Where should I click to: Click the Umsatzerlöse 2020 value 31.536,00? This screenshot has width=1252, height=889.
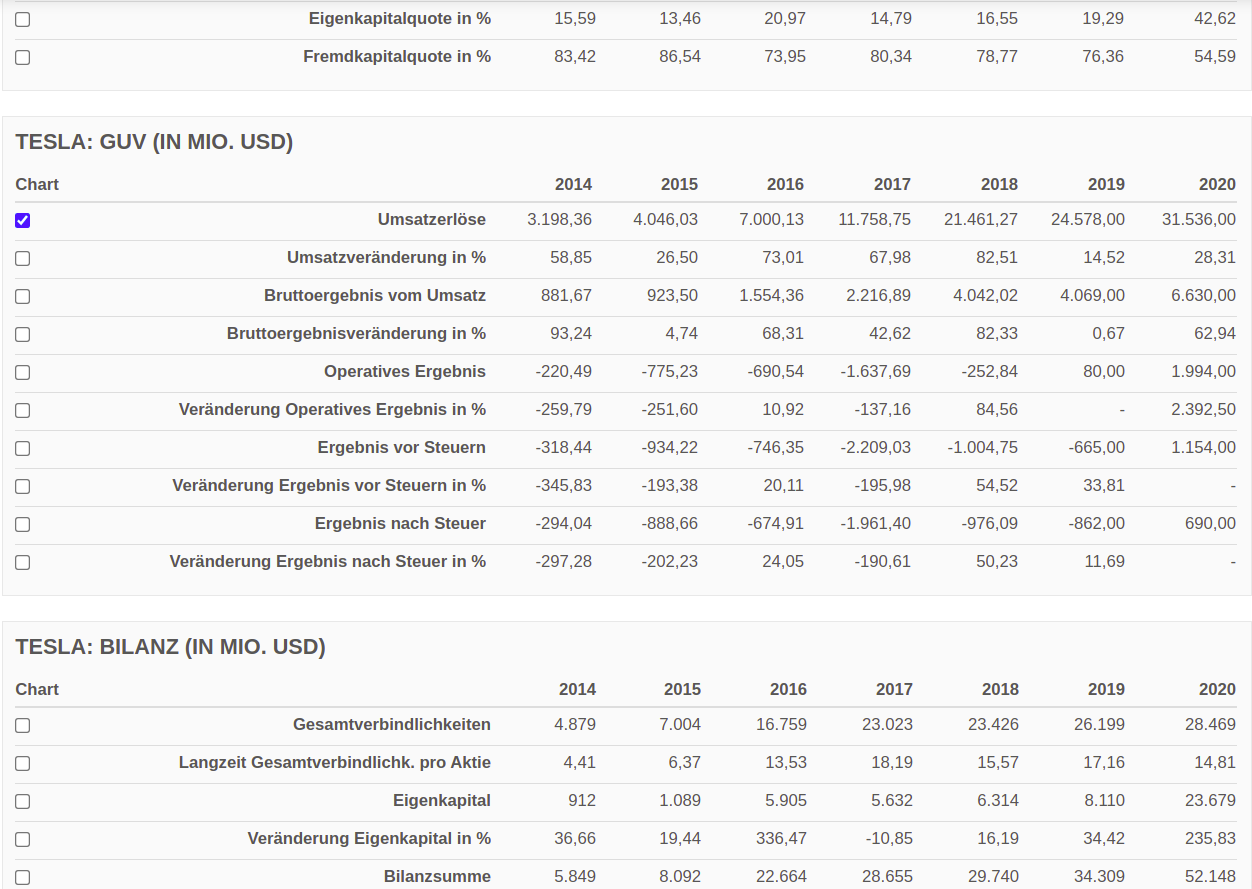click(1198, 219)
